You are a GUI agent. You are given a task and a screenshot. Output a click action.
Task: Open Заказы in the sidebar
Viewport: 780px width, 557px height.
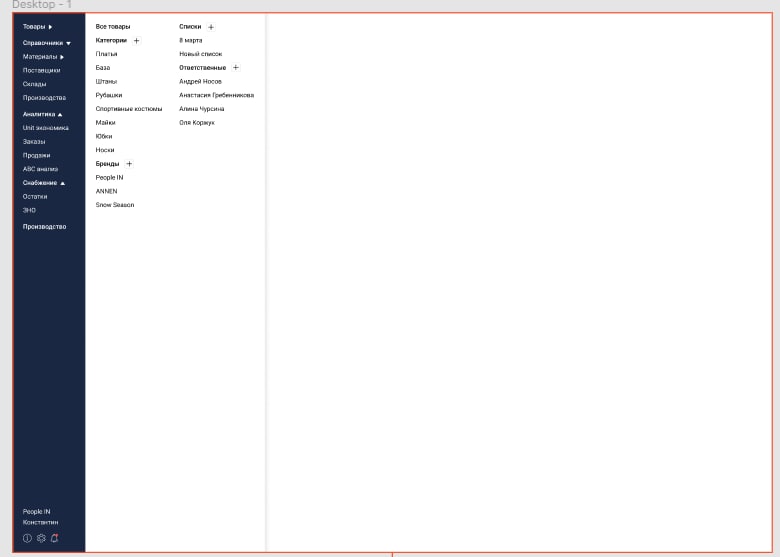pyautogui.click(x=34, y=142)
